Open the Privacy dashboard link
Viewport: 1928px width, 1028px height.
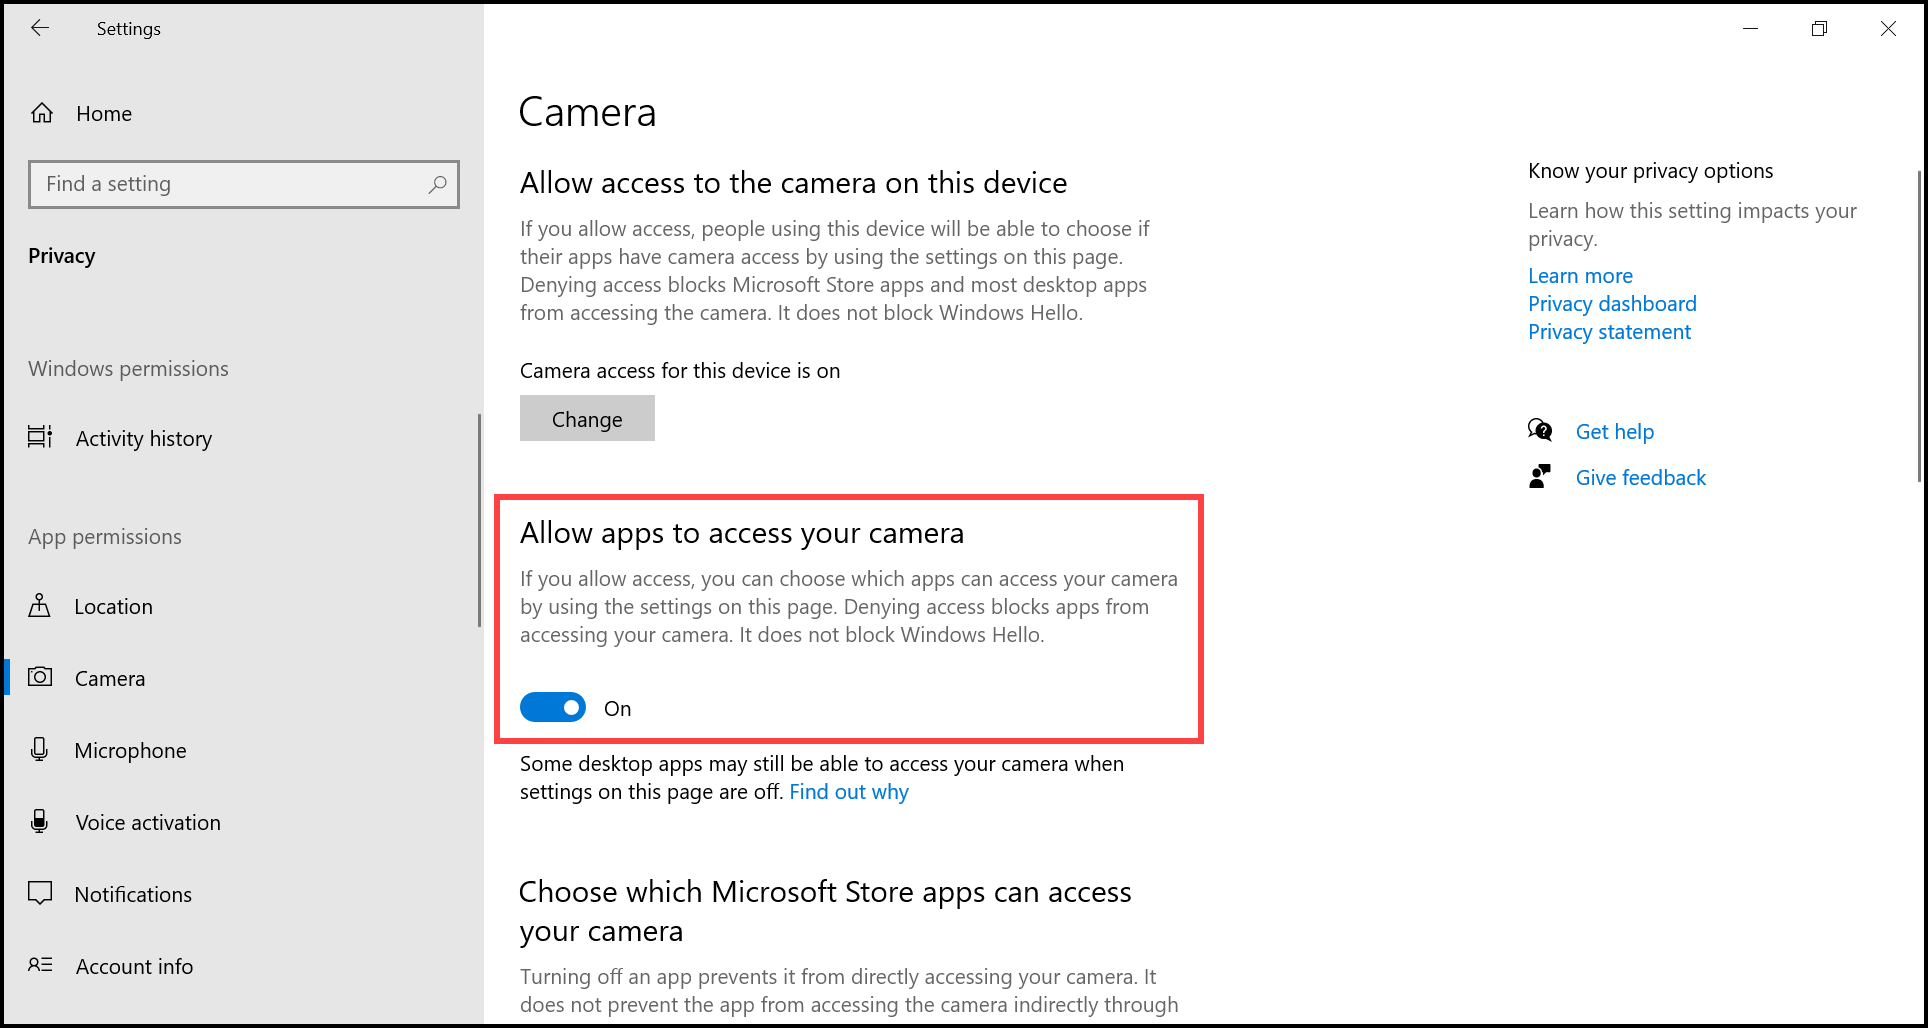(1612, 303)
